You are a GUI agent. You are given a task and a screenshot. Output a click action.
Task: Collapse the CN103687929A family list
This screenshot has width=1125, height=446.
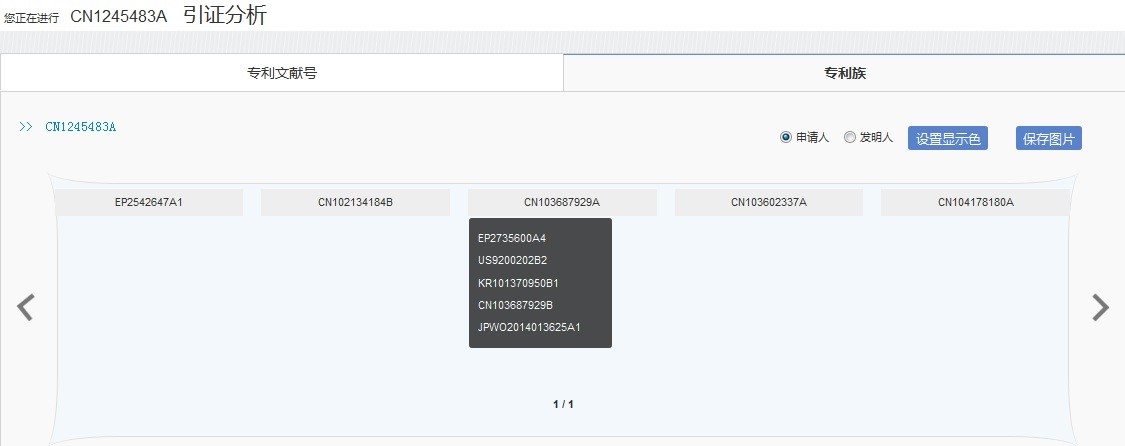click(x=562, y=202)
